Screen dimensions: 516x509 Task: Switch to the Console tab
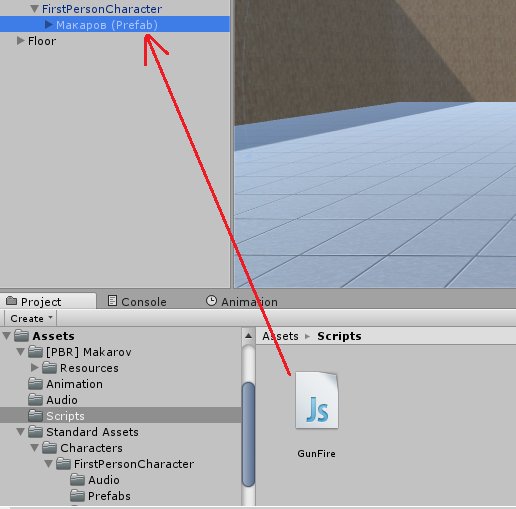tap(137, 302)
